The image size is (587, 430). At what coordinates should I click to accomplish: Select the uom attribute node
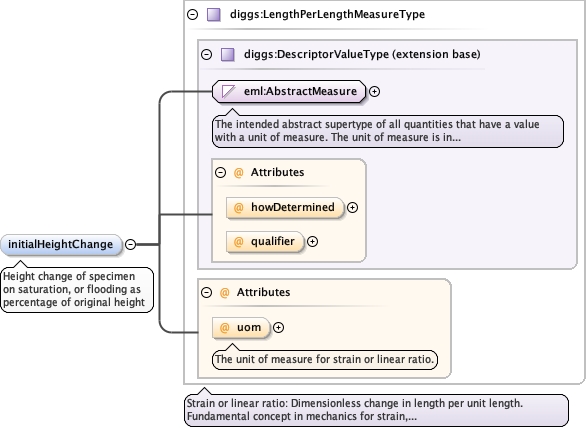click(x=241, y=327)
